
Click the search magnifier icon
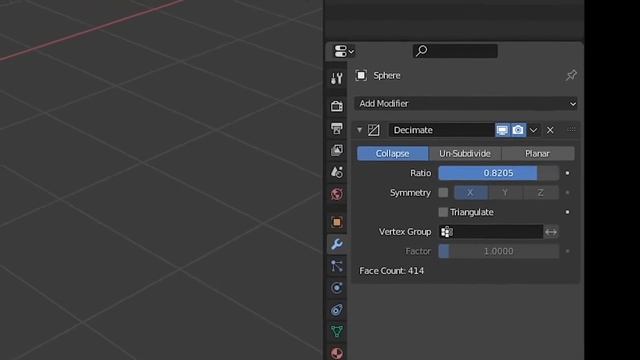(x=422, y=51)
